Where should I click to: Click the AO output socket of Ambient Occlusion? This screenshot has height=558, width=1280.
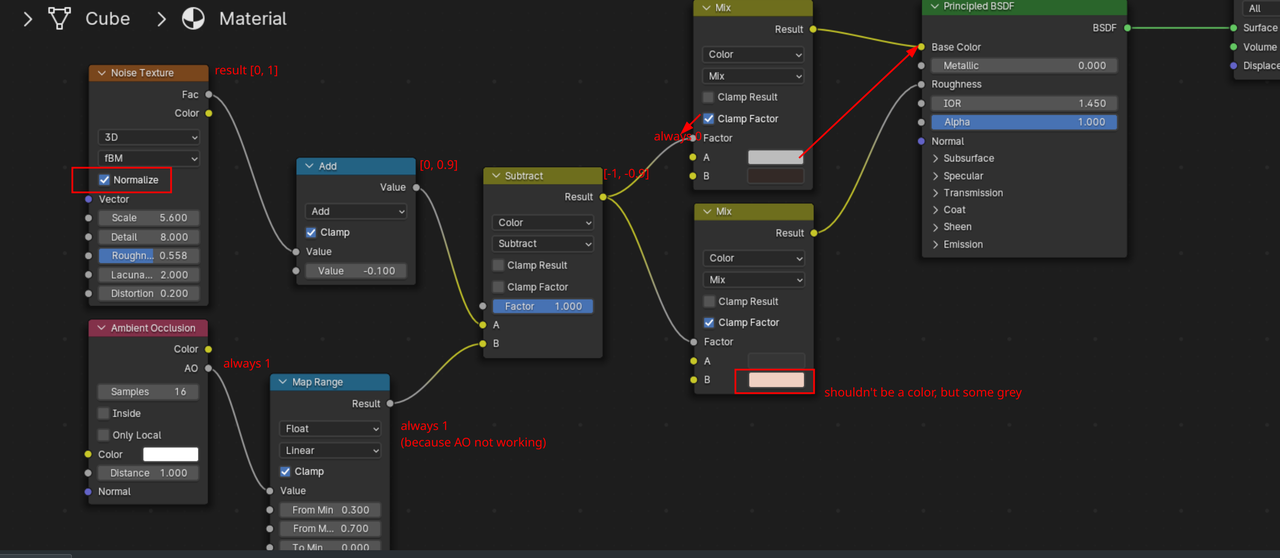(x=209, y=368)
